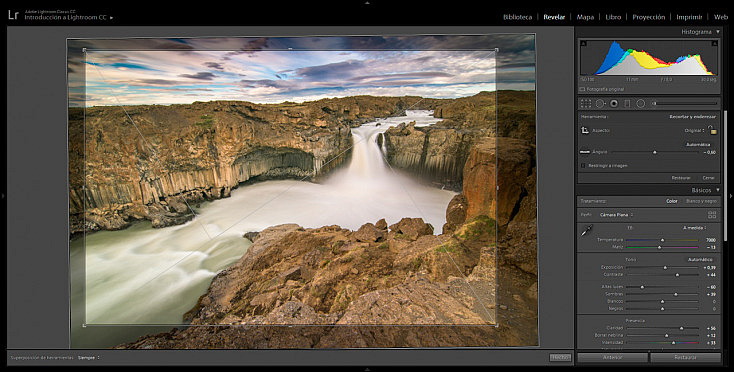The height and width of the screenshot is (372, 734).
Task: Switch to the Biblioteca module
Action: [x=517, y=17]
